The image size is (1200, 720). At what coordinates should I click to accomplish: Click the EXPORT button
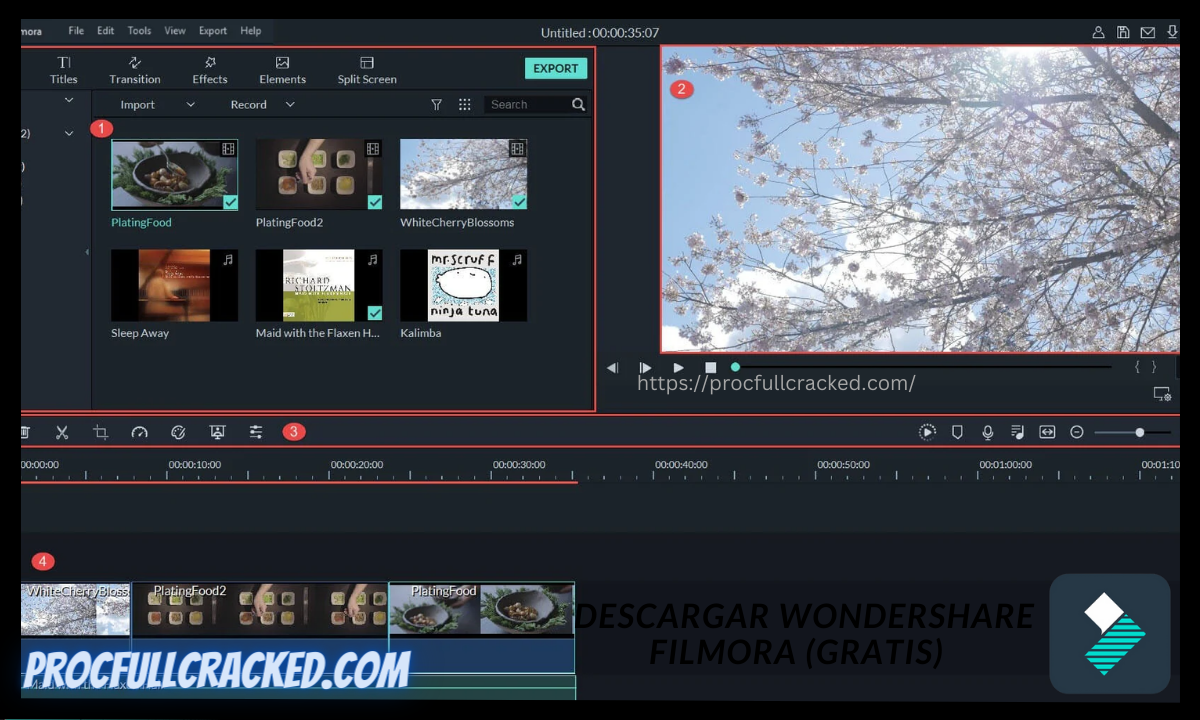[x=555, y=68]
